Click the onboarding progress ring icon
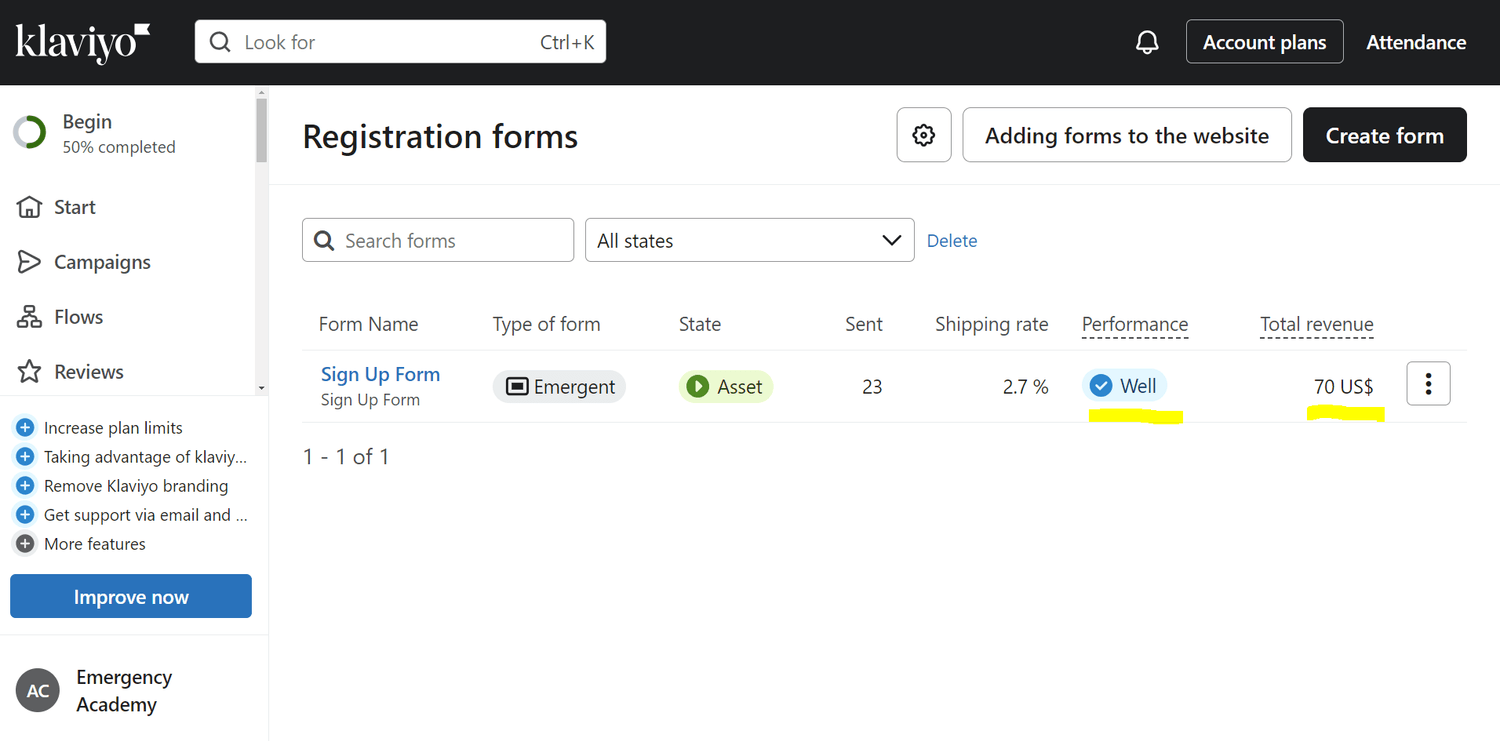The height and width of the screenshot is (741, 1500). click(30, 133)
